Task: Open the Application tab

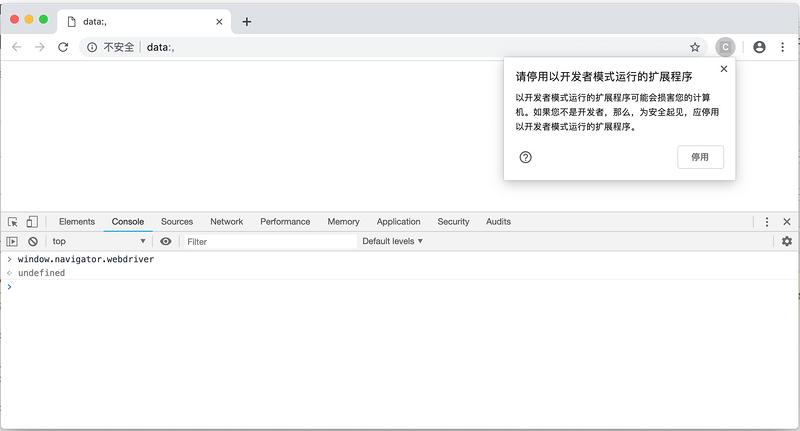Action: [x=398, y=222]
